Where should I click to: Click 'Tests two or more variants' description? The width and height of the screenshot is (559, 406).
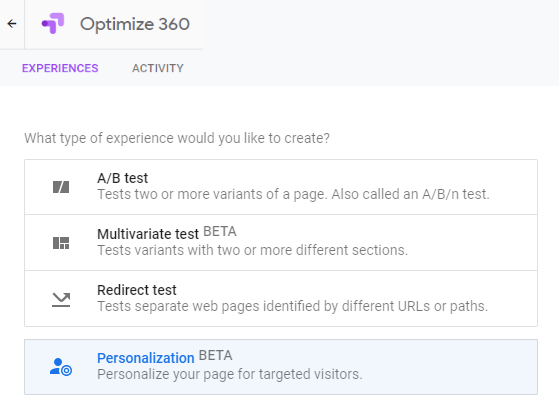pos(293,194)
